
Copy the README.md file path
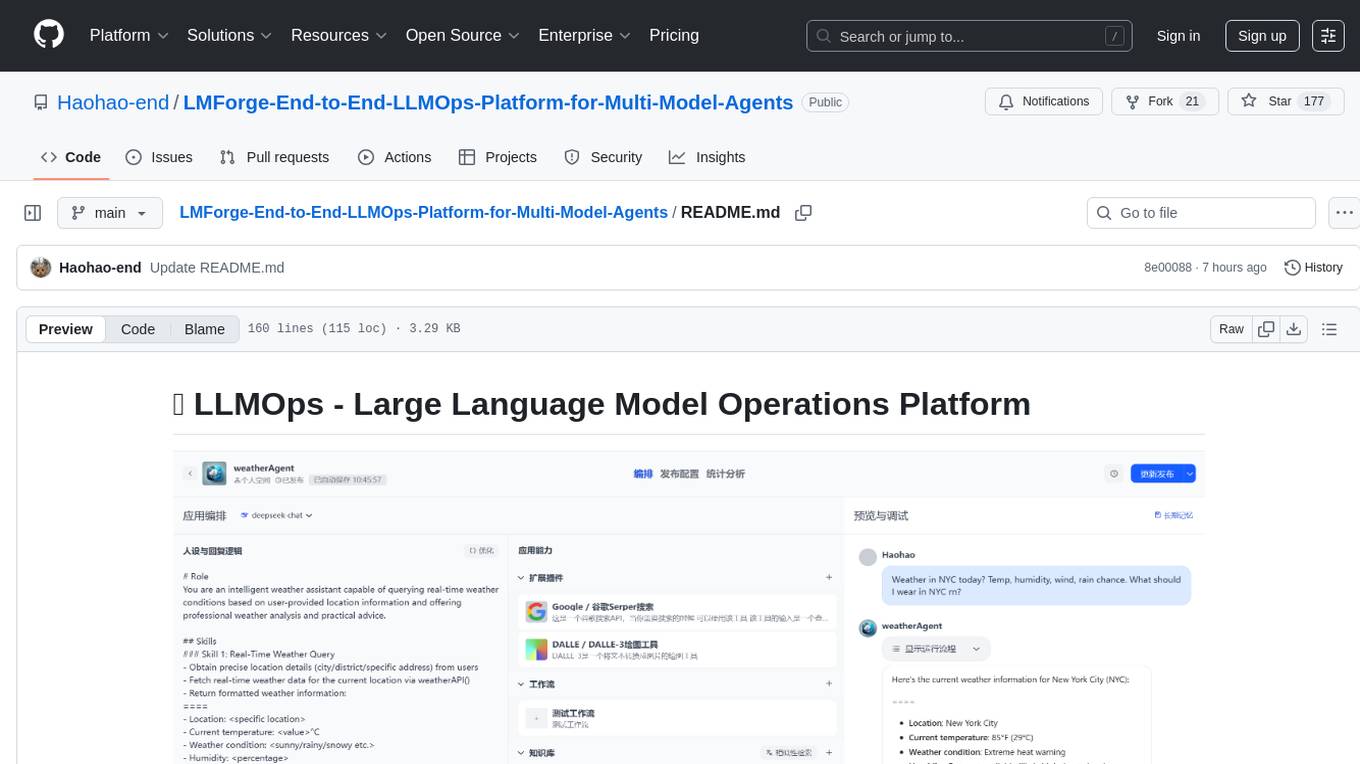803,213
